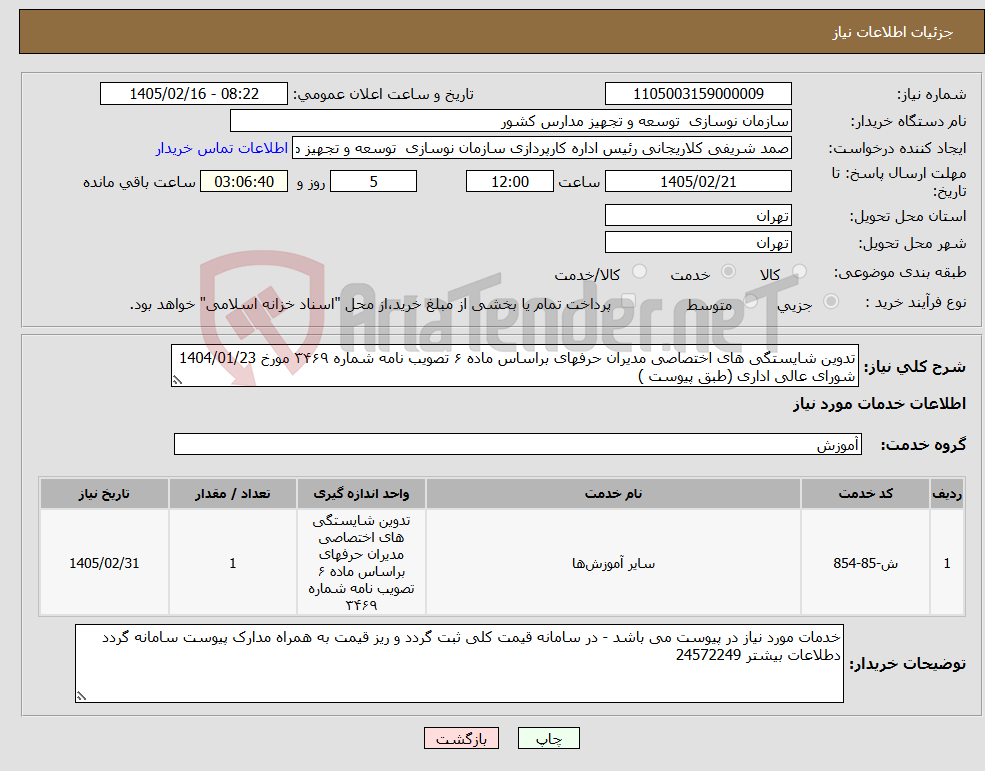Click the delivery city field تهران
985x771 pixels.
click(698, 243)
